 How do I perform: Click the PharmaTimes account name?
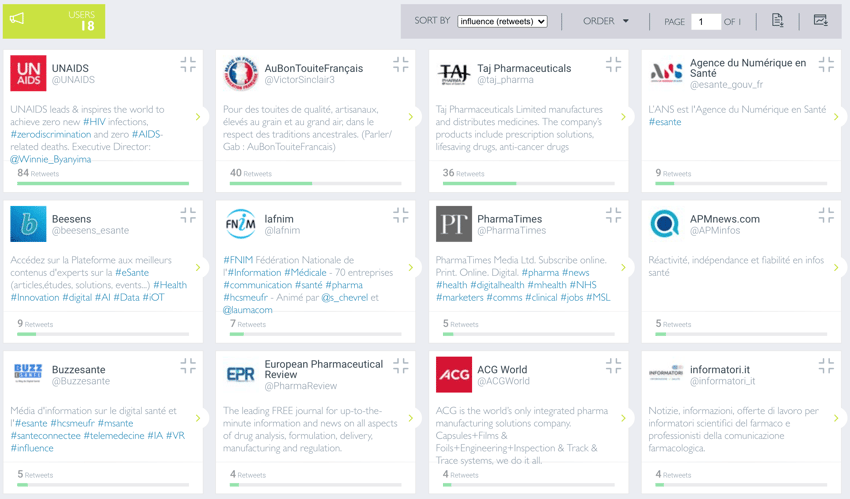click(x=510, y=219)
